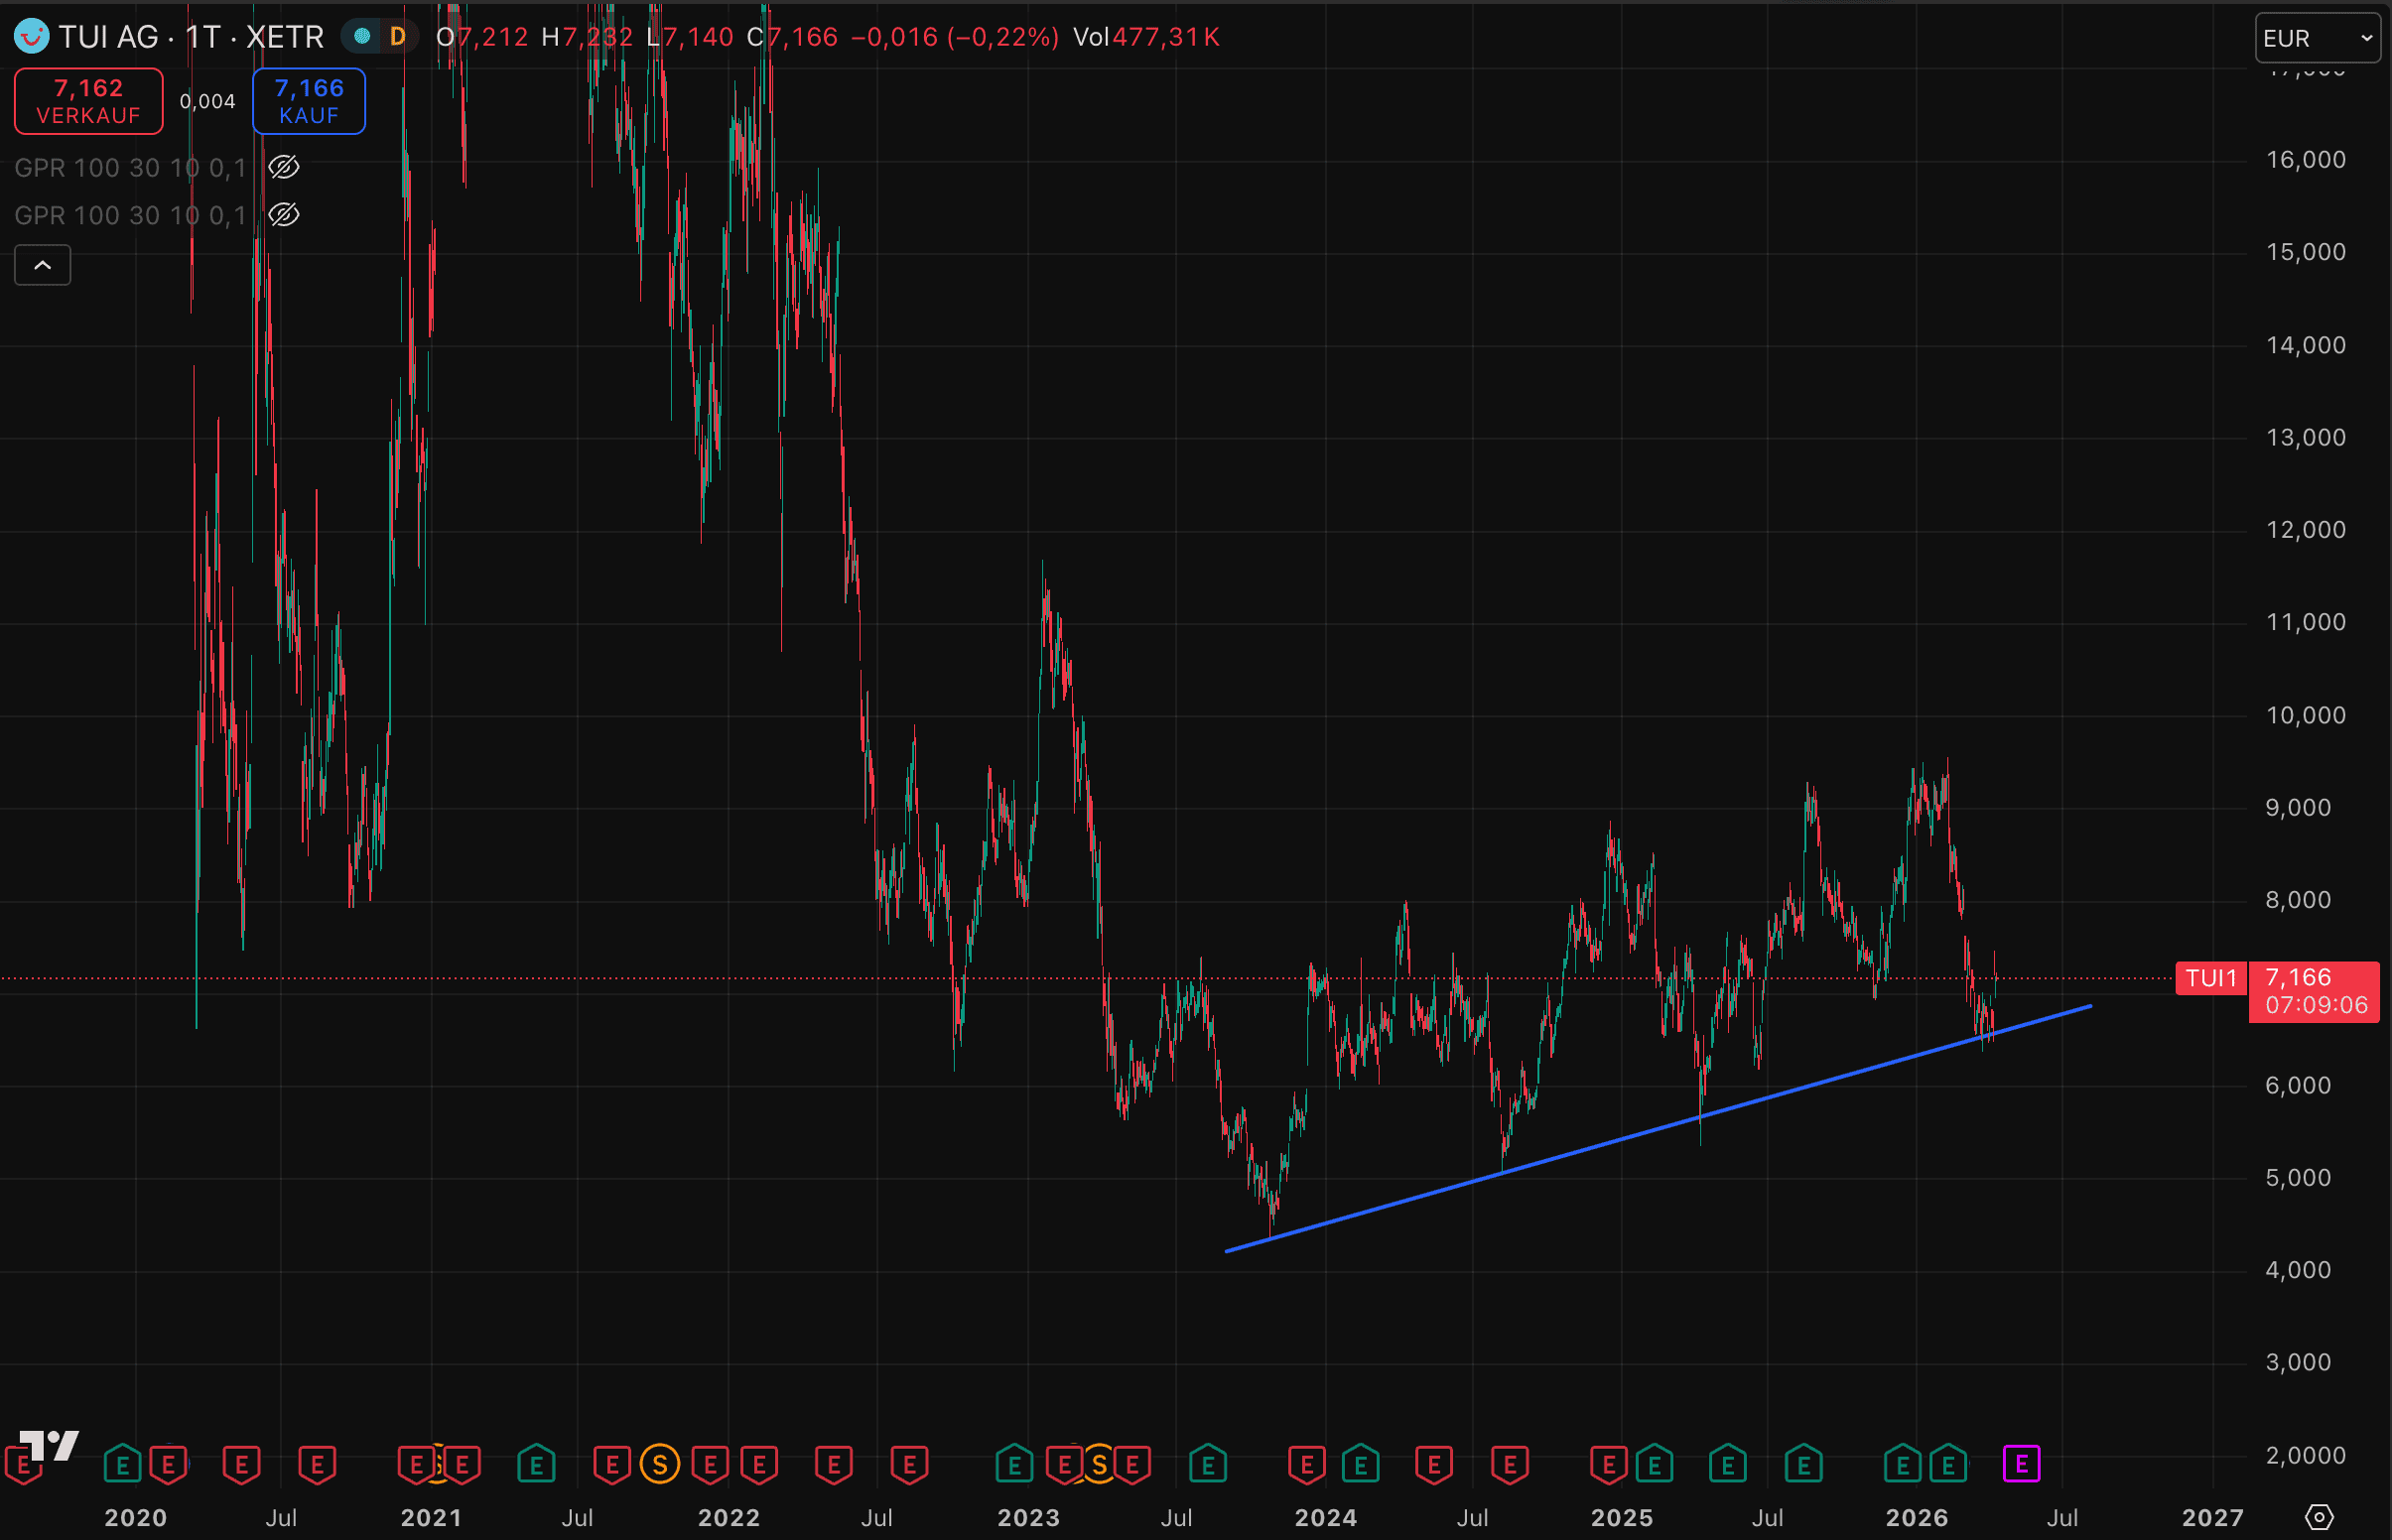
Task: Open chart settings gear icon
Action: tap(2318, 1517)
